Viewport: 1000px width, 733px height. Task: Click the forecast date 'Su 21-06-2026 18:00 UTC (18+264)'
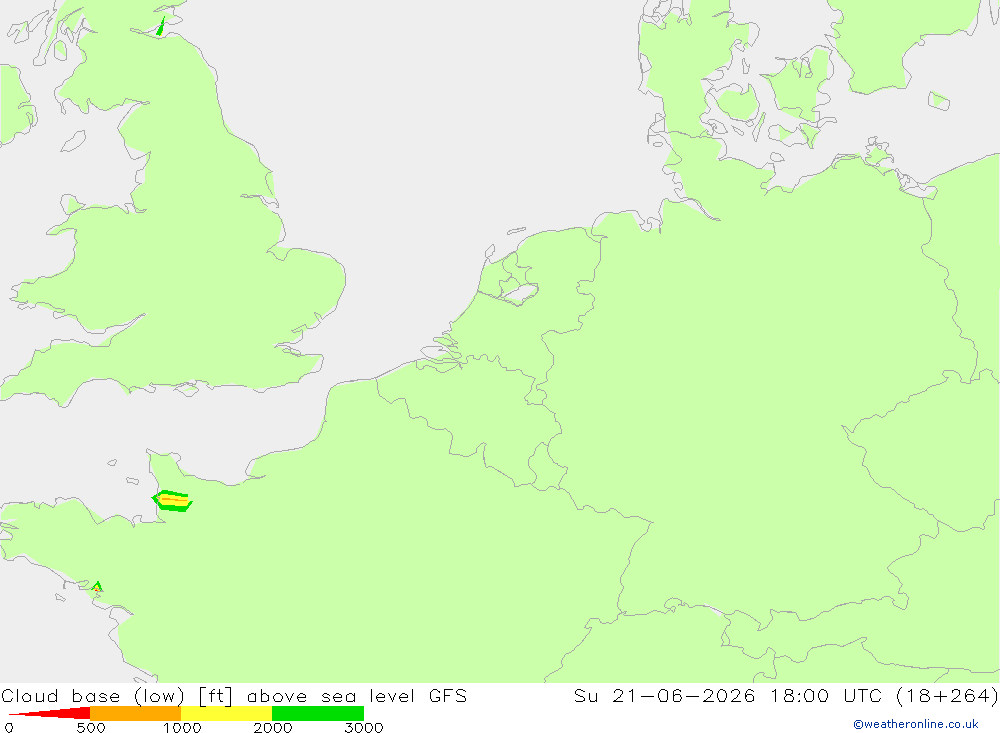tap(786, 696)
